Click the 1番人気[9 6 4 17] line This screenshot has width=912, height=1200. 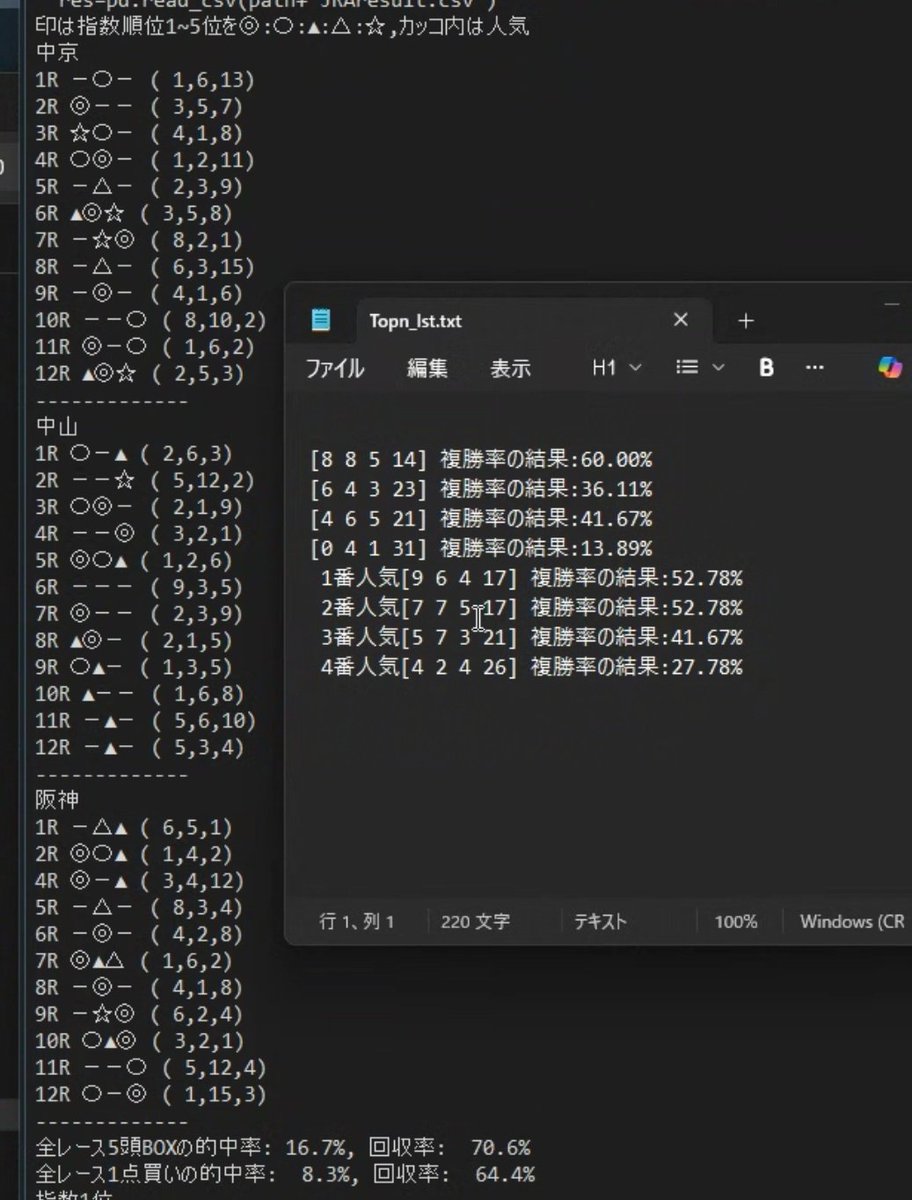click(531, 578)
